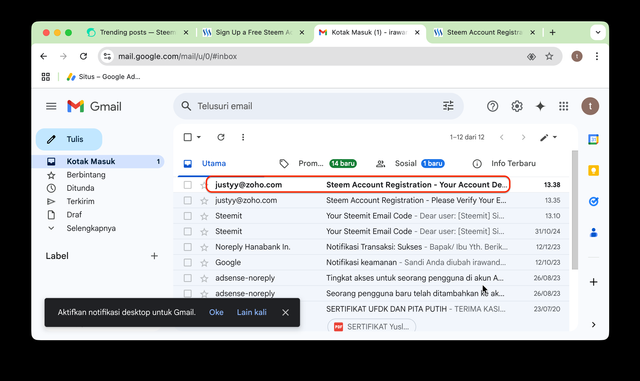The width and height of the screenshot is (640, 381).
Task: Open Chrome profile avatar in toolbar
Action: (x=577, y=56)
